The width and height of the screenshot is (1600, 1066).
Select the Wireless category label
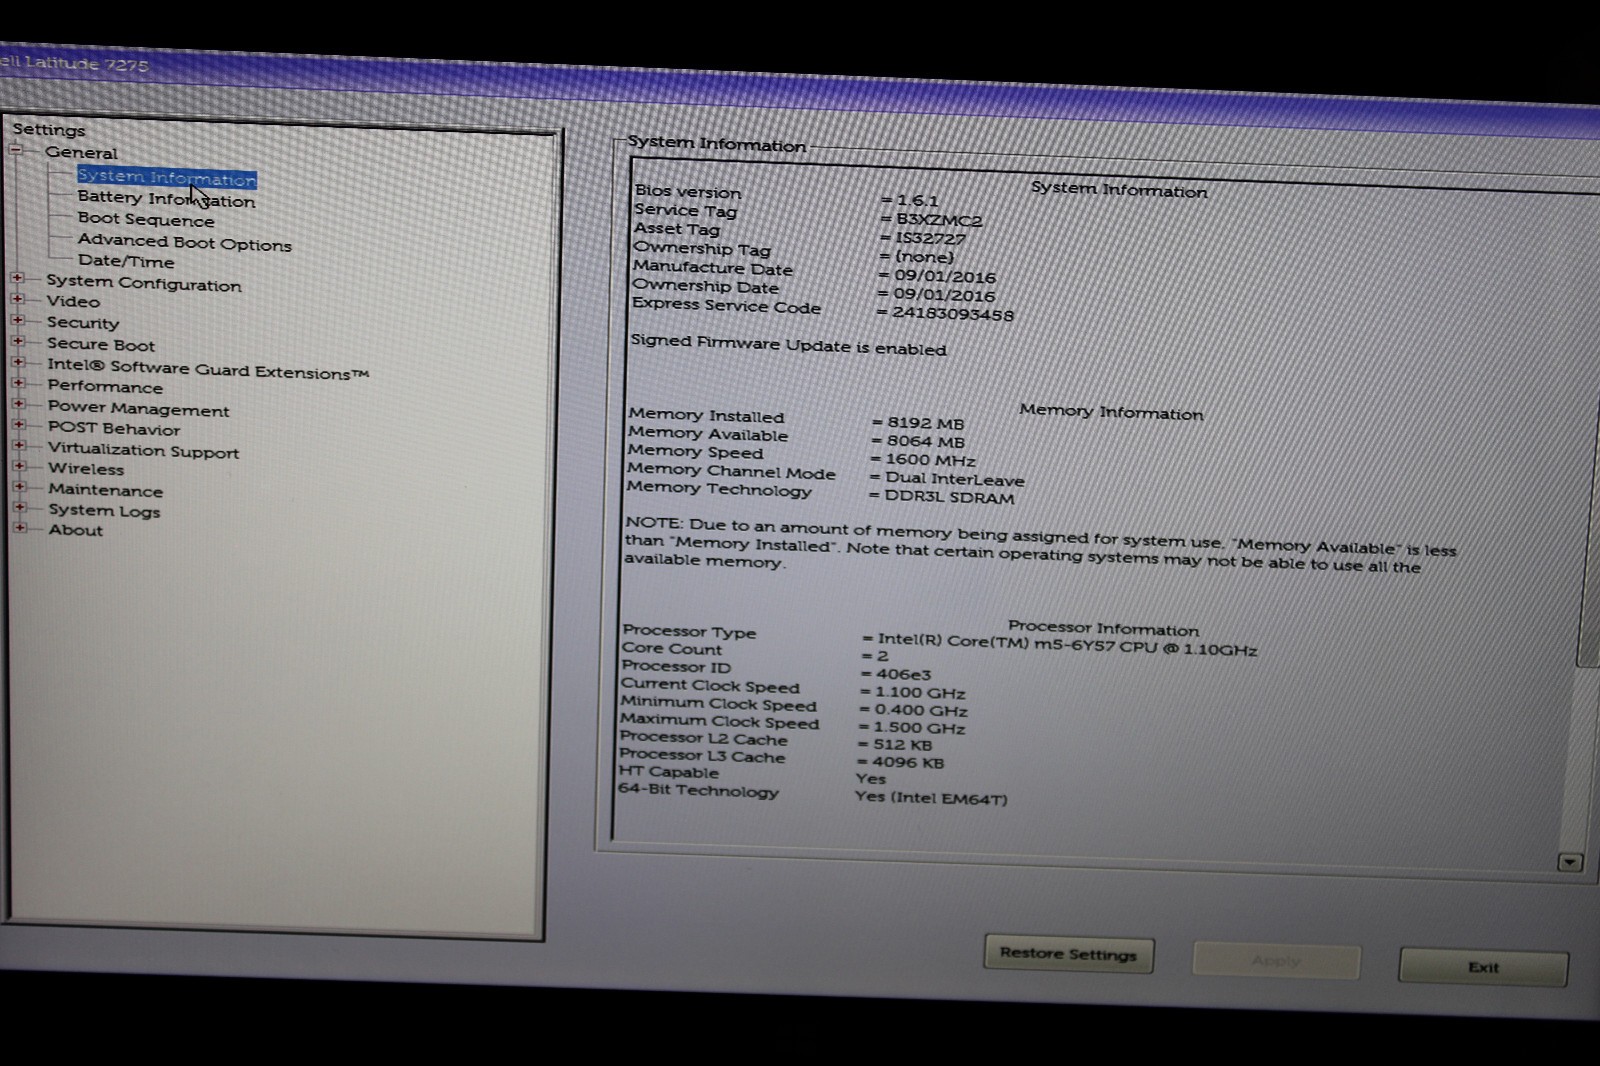(86, 468)
